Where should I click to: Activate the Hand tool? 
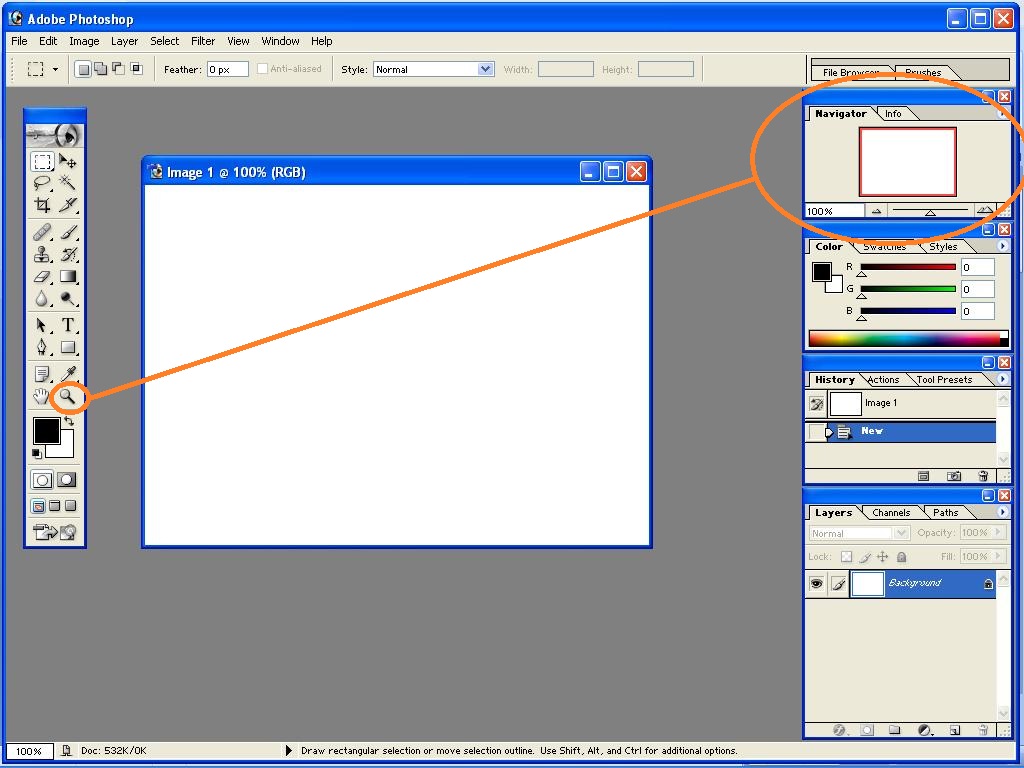(x=42, y=397)
